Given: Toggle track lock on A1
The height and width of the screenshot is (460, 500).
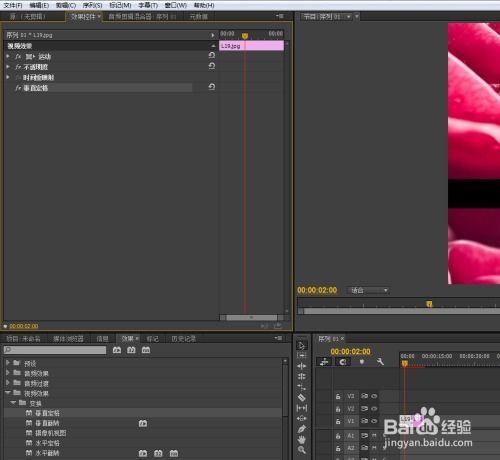Looking at the screenshot, I should [338, 436].
